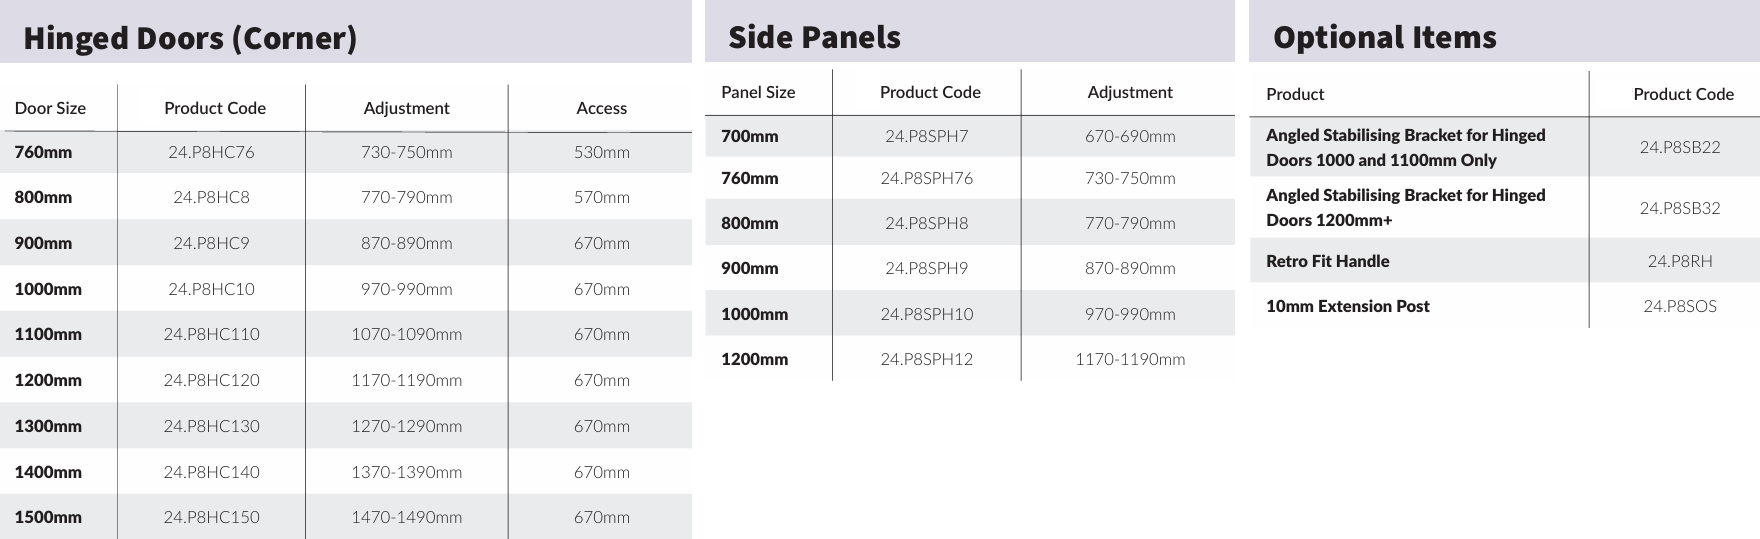Select product code 24.P8SPH7
This screenshot has width=1760, height=539.
coord(926,136)
